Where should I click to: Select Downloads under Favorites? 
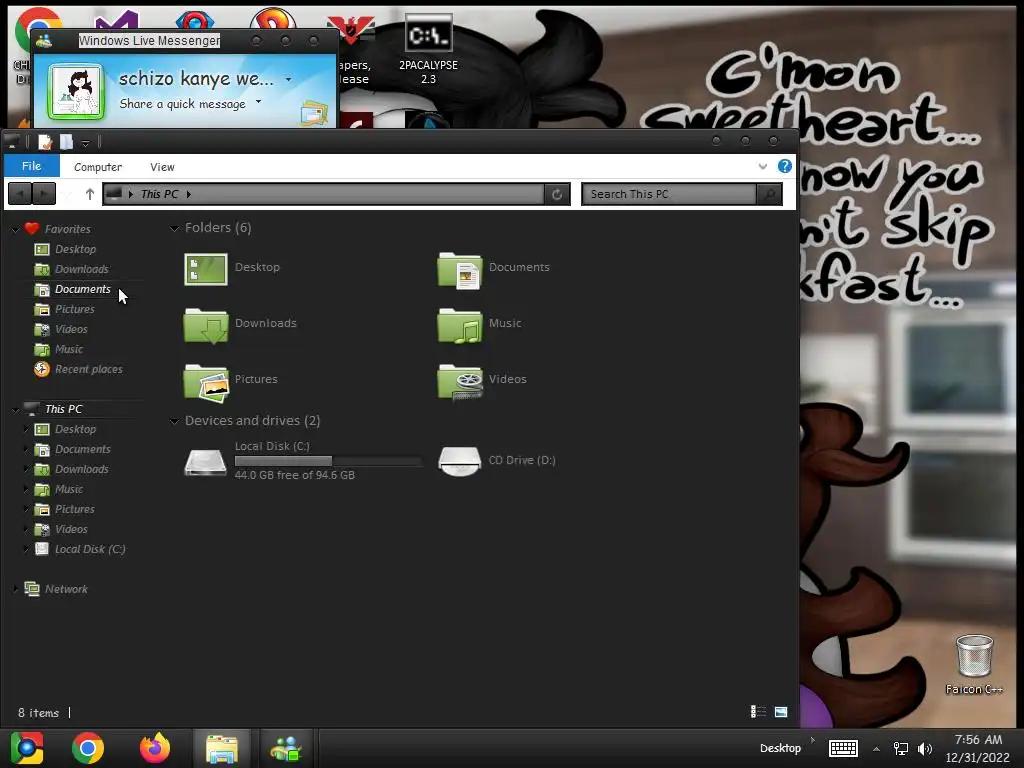click(81, 269)
